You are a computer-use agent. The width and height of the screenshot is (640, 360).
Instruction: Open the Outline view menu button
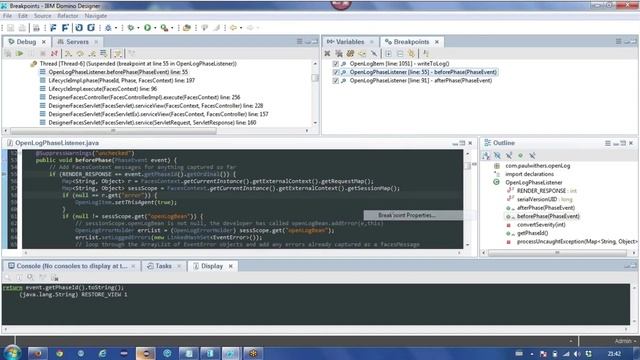click(608, 143)
